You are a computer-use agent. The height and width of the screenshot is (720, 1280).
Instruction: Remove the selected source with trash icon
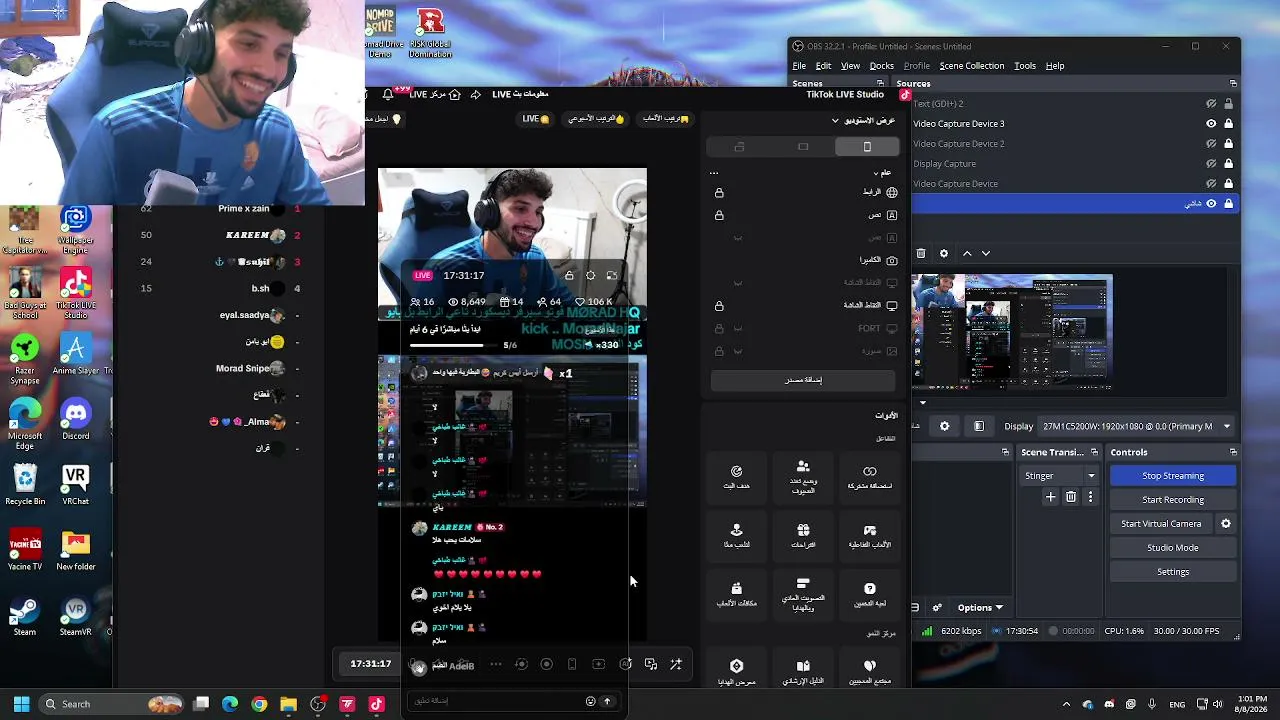point(921,254)
